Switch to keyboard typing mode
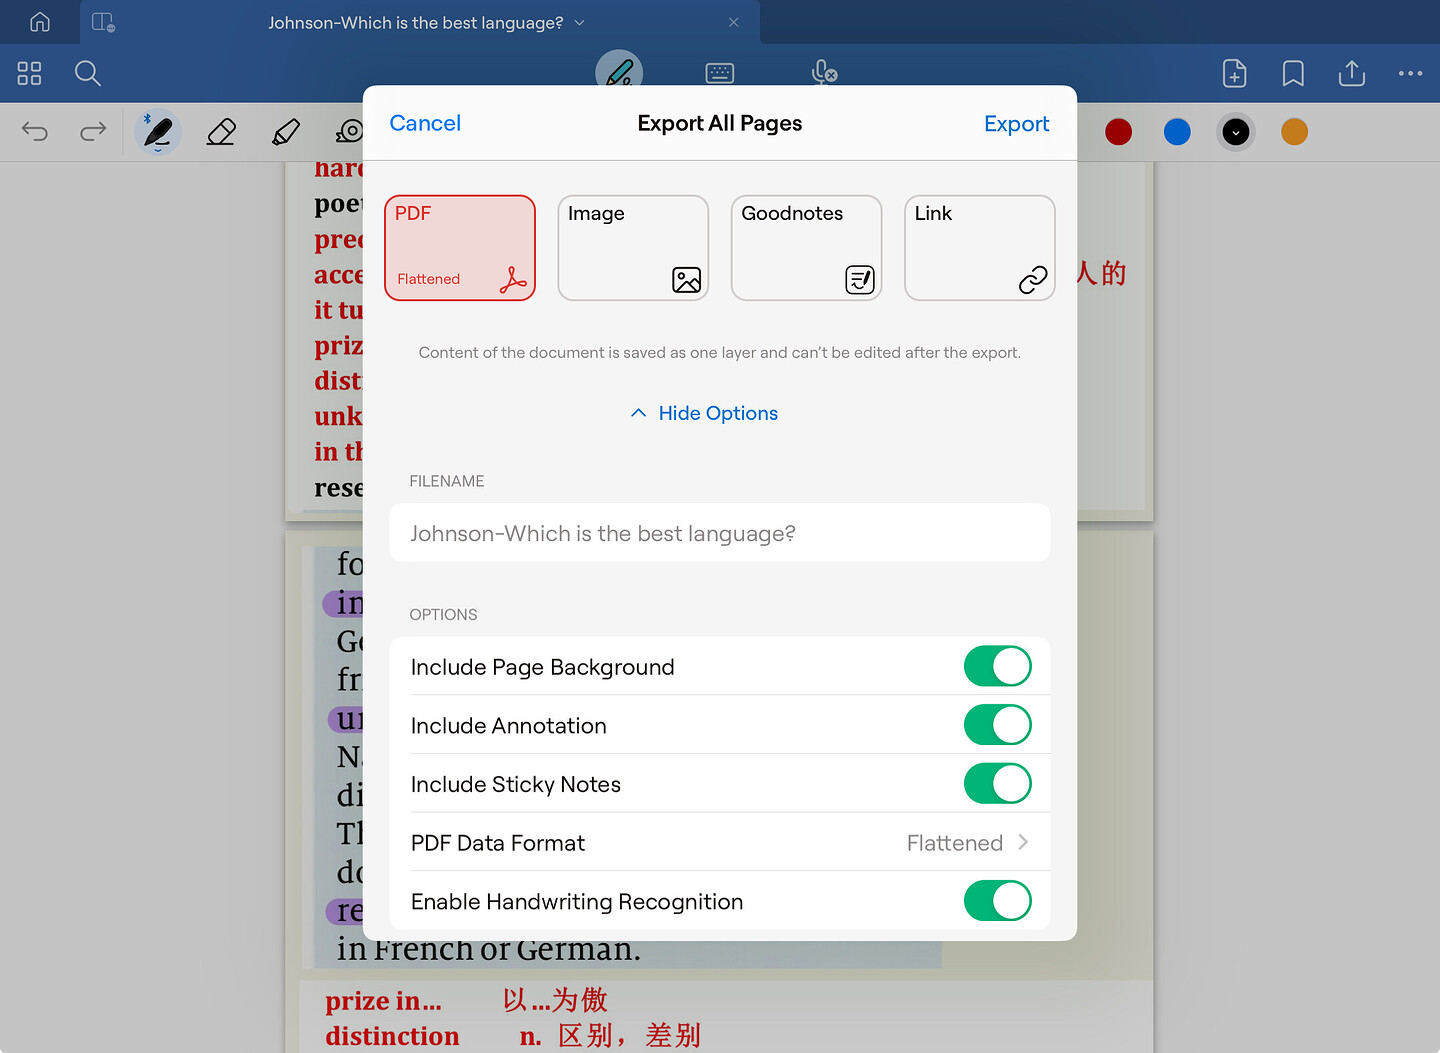 coord(720,73)
